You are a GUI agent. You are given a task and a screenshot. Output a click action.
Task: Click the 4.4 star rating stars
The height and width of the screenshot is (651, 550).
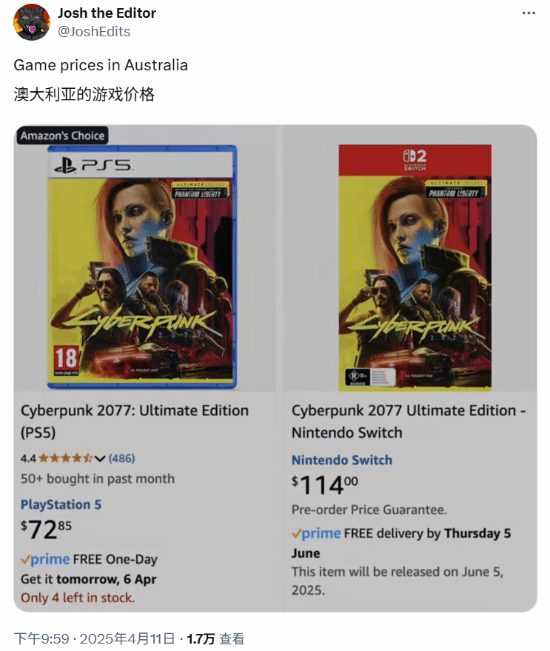65,458
